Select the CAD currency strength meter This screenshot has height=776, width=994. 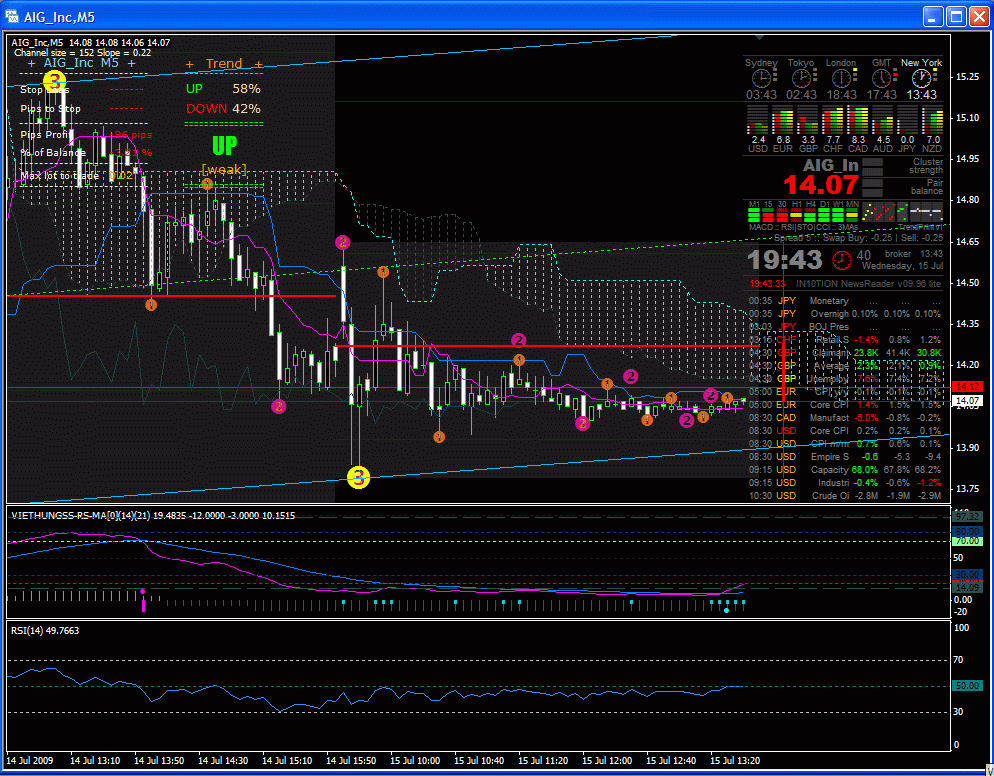[x=858, y=121]
